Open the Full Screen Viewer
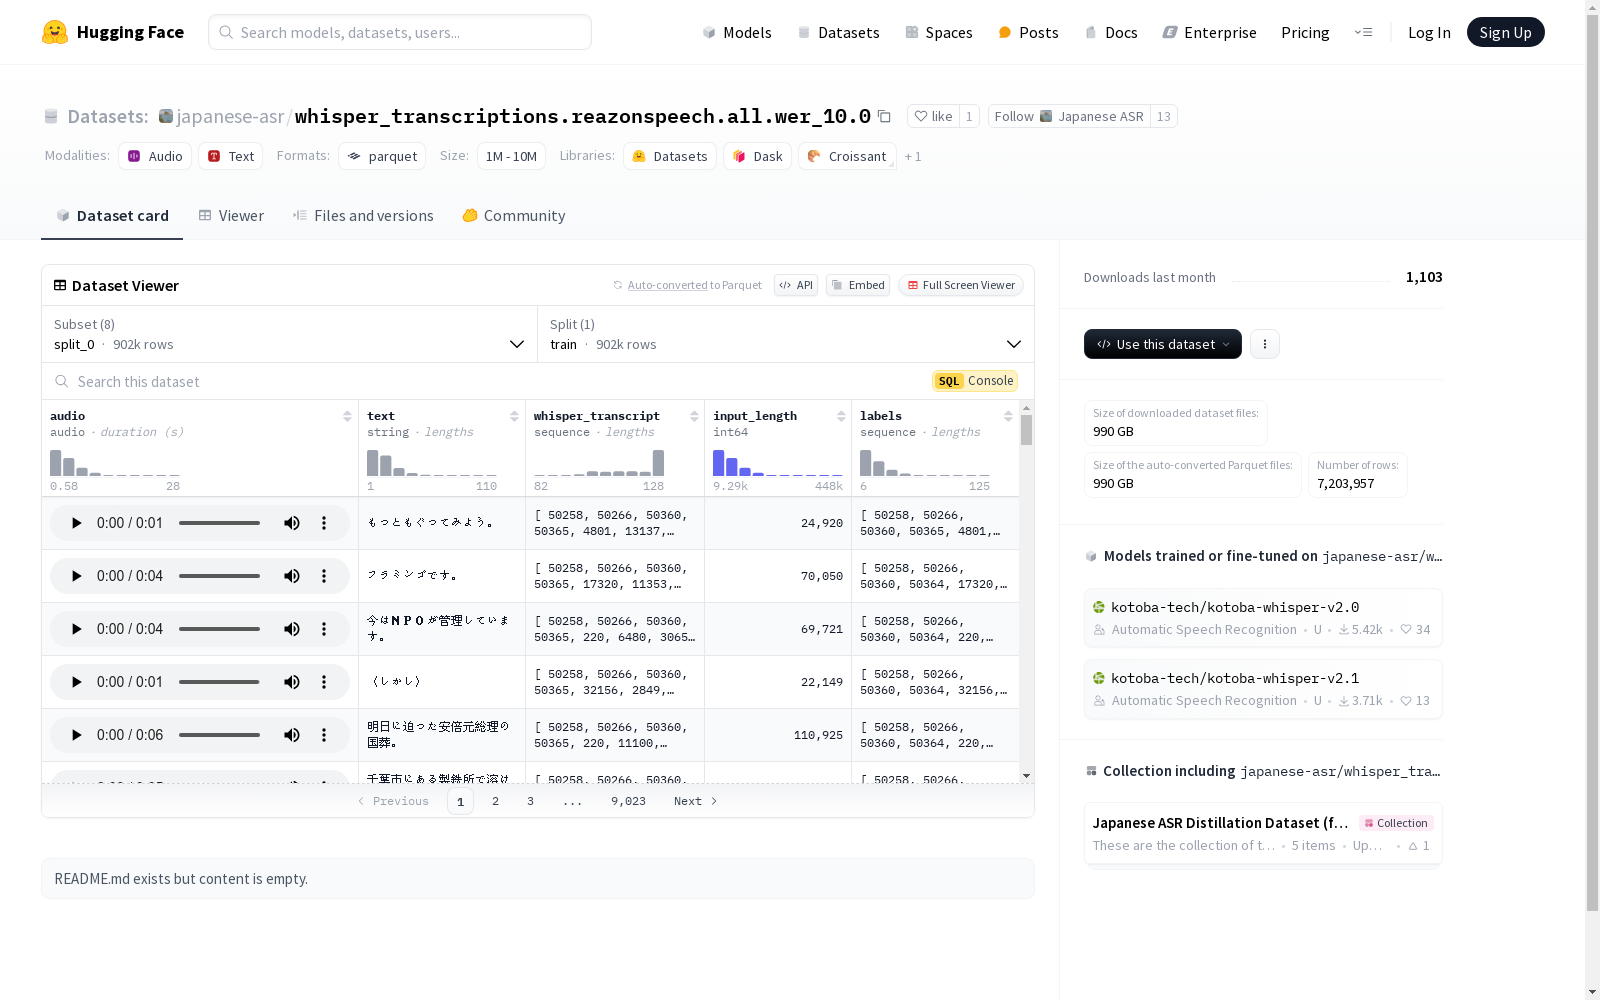 (961, 285)
